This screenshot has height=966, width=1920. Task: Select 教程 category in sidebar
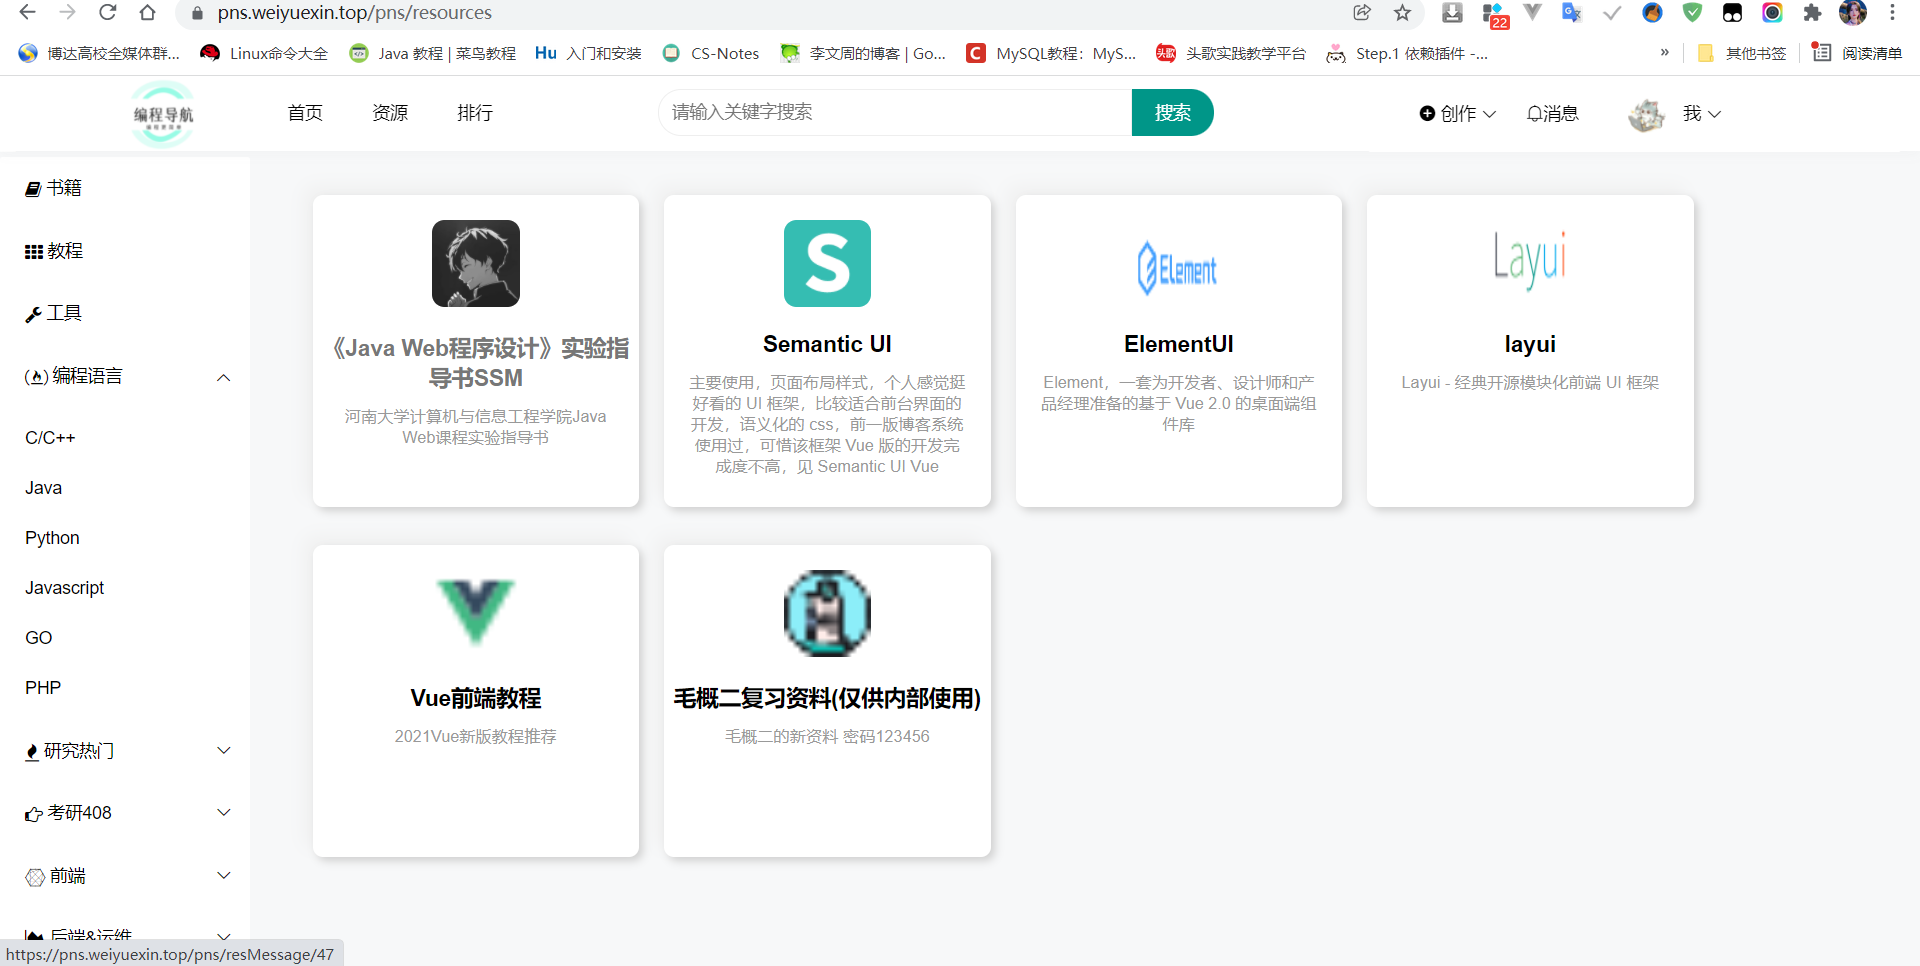click(x=54, y=251)
